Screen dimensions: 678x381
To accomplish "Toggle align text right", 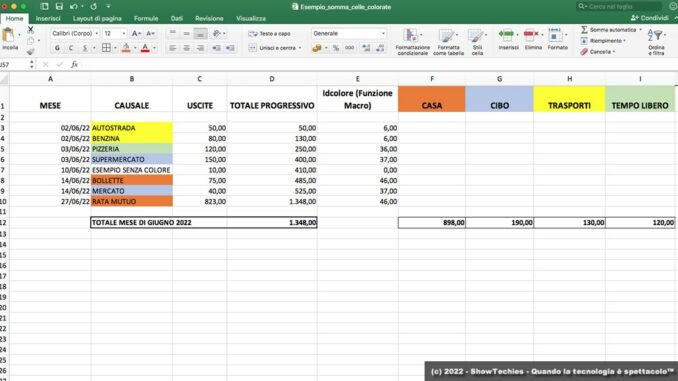I will [x=200, y=48].
